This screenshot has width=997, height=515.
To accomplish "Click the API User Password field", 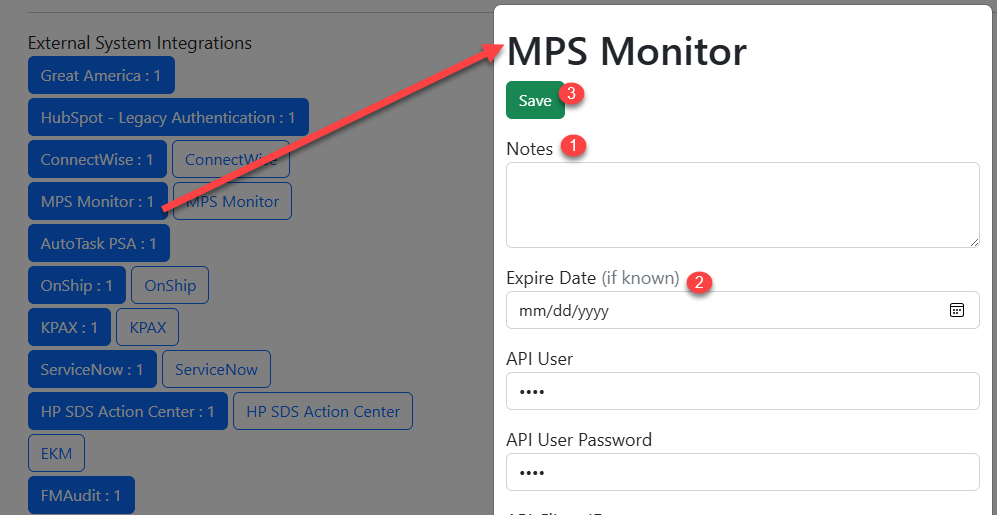I will coord(743,472).
